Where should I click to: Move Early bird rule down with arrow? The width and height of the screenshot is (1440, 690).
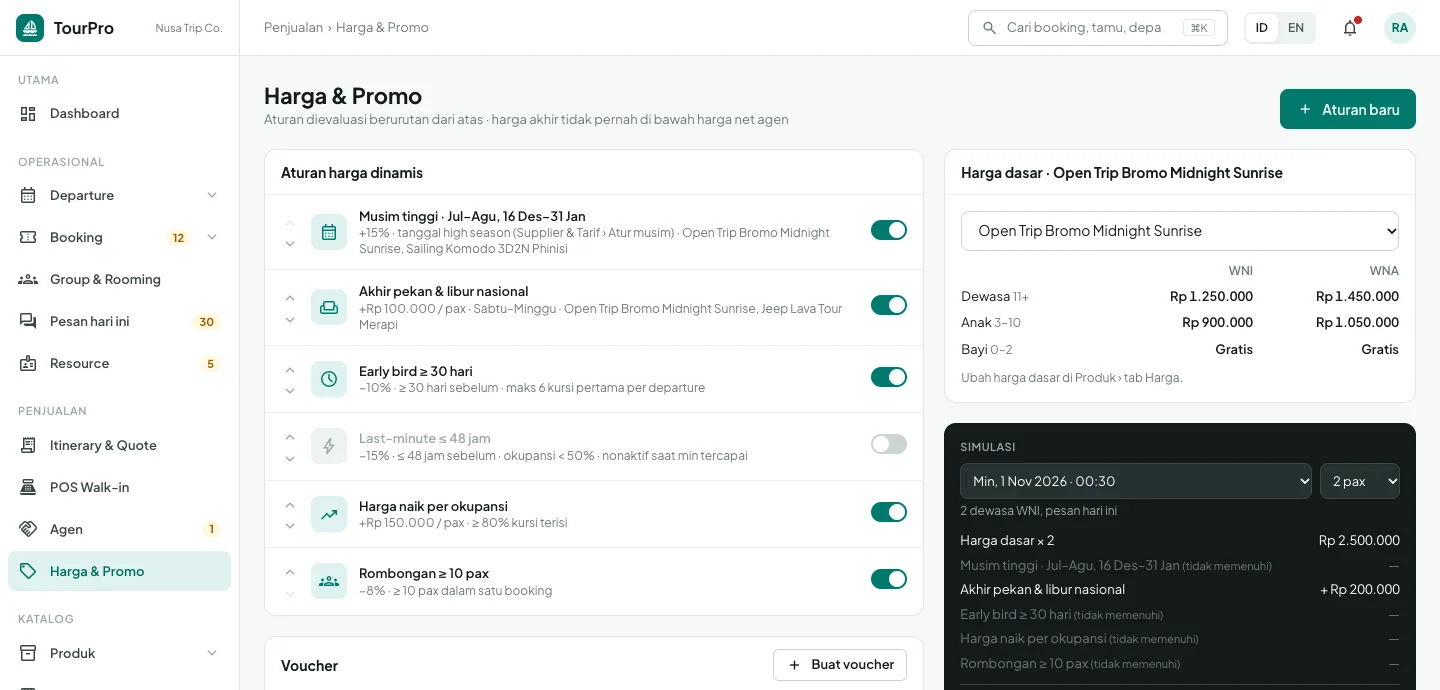[x=290, y=391]
